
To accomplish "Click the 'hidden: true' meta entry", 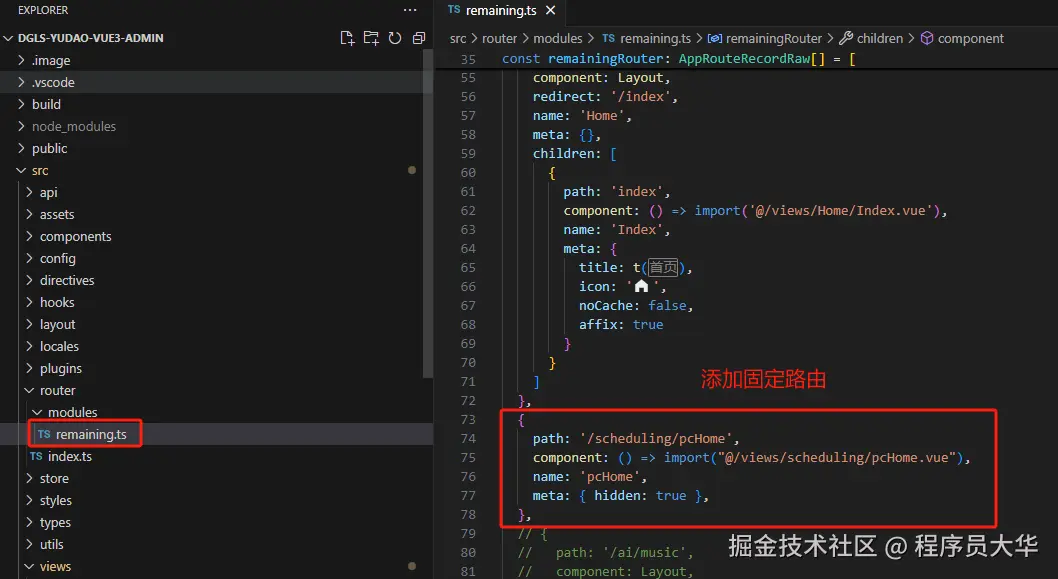I will coord(640,495).
